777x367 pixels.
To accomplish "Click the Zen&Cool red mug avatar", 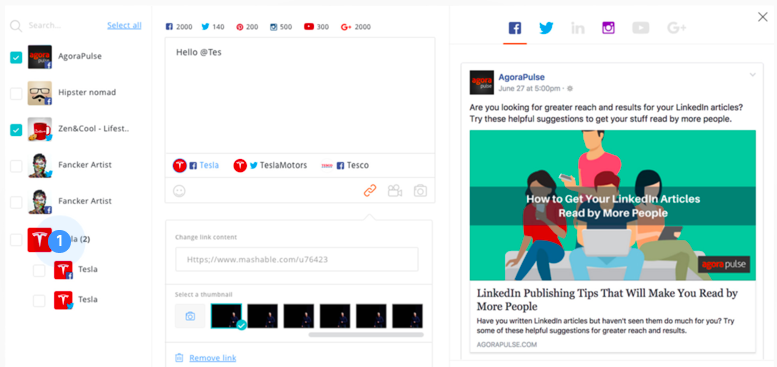I will 40,129.
